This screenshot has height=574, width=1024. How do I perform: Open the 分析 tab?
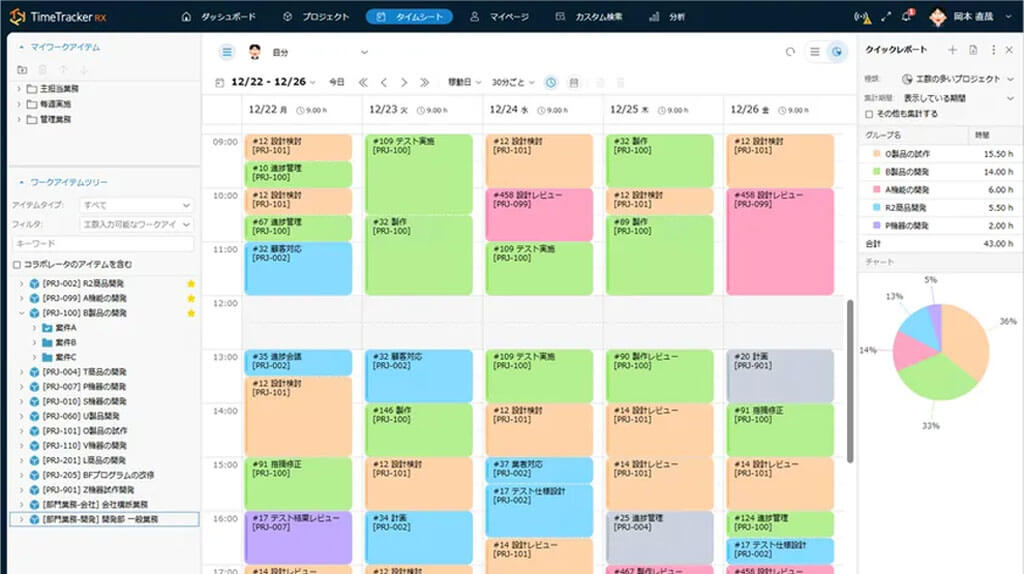667,17
